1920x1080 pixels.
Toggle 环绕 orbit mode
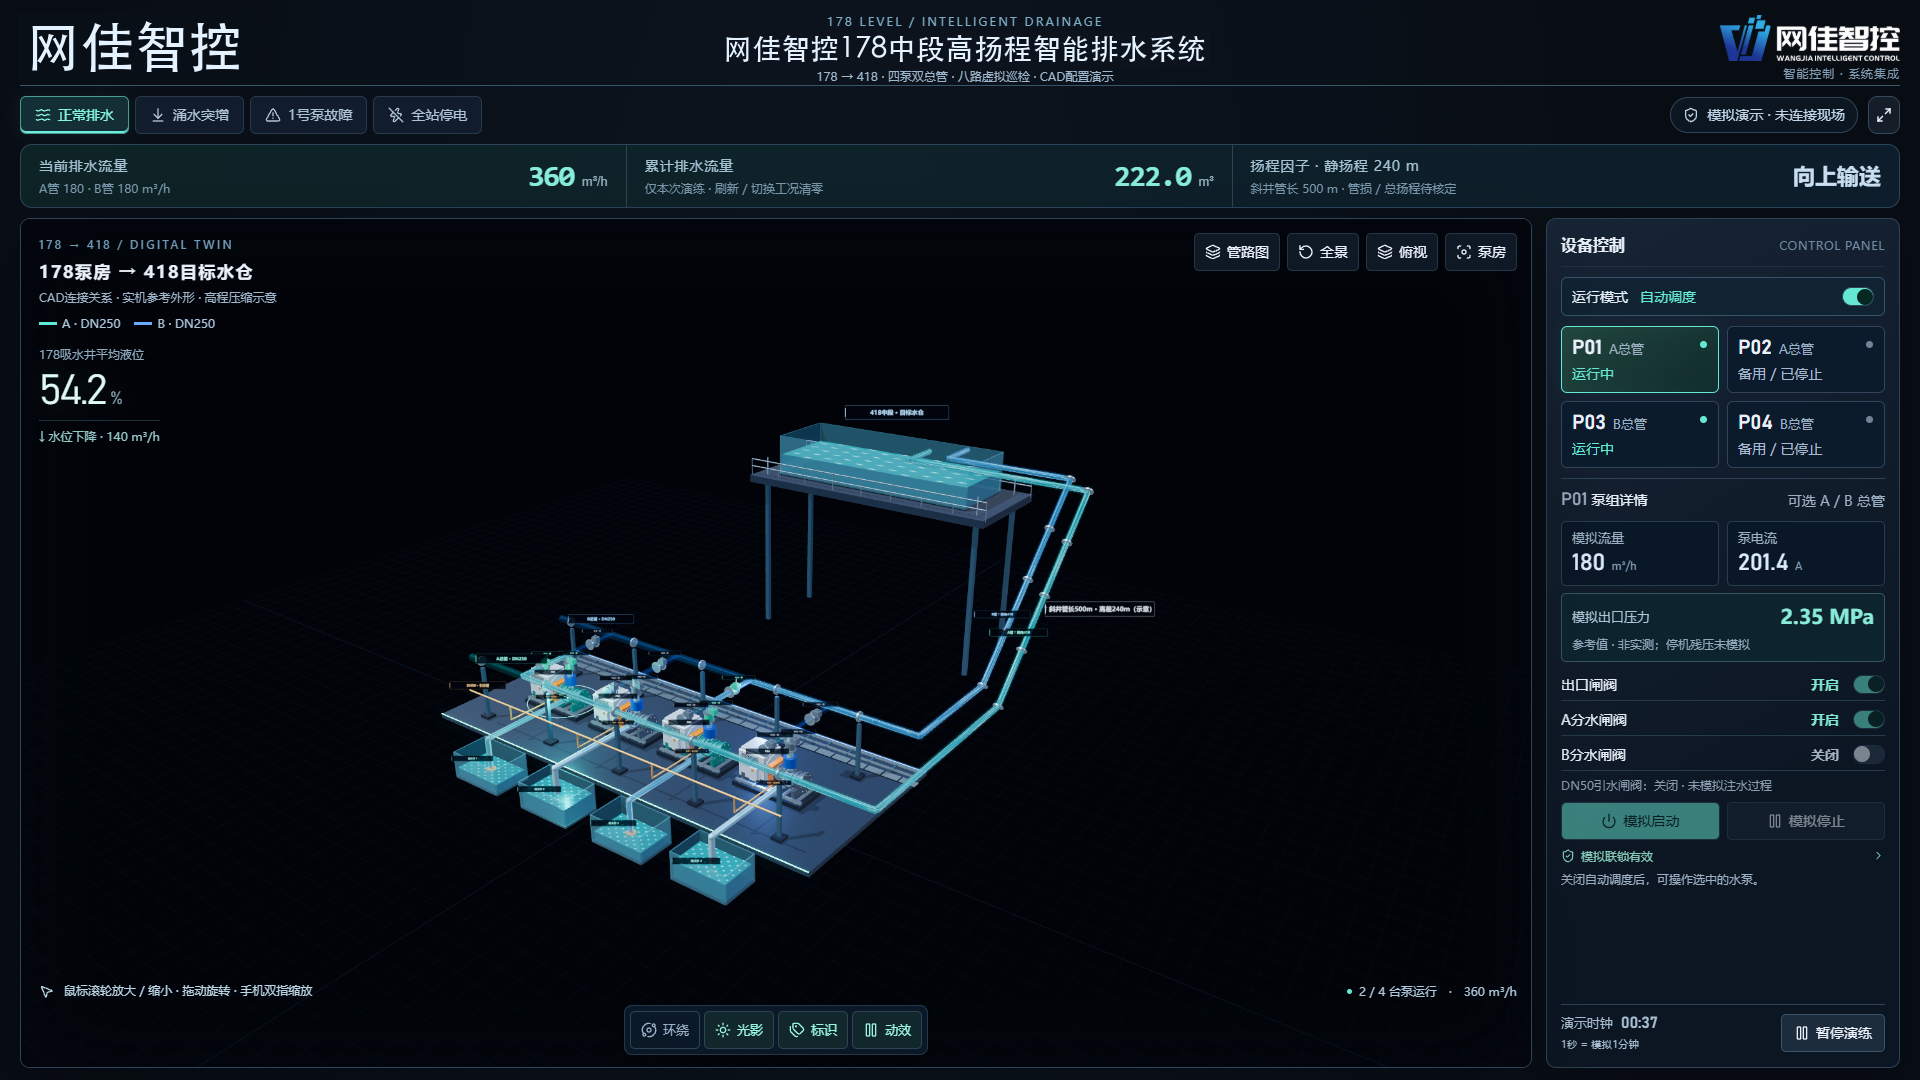pos(665,1030)
